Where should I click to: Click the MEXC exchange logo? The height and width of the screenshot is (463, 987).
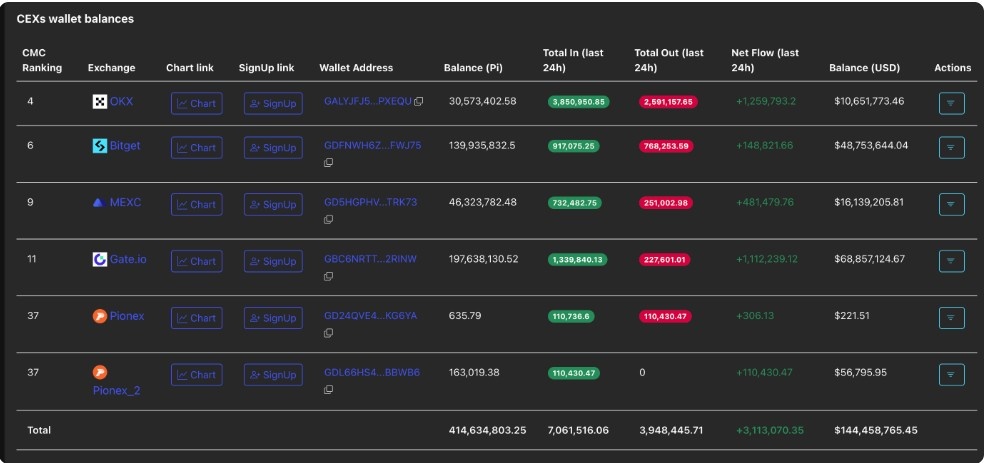(98, 203)
